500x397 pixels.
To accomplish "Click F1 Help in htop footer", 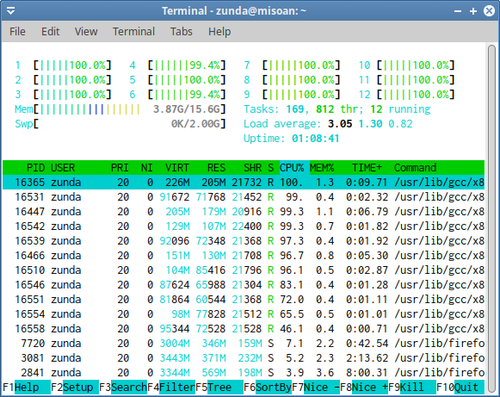I will point(27,387).
